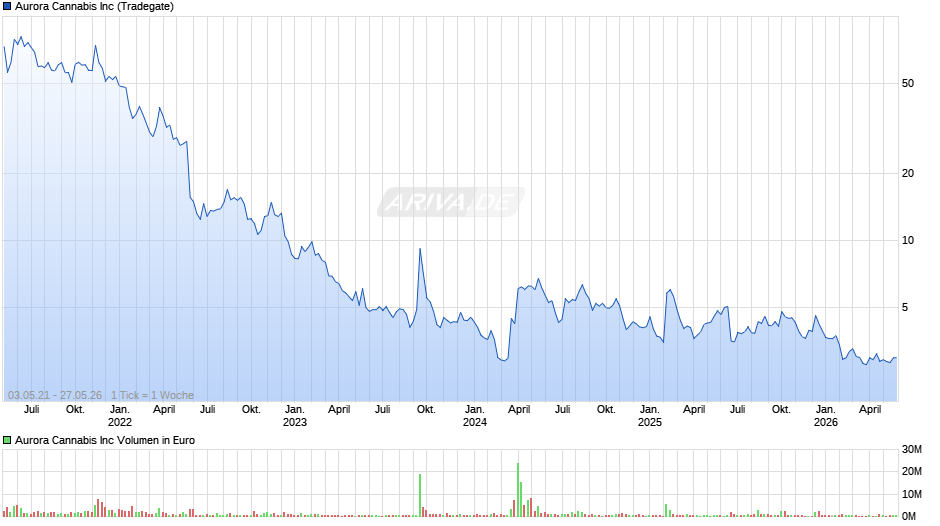Select the chart title "Aurora Cannabis Inc (Tradegate)"

point(95,7)
